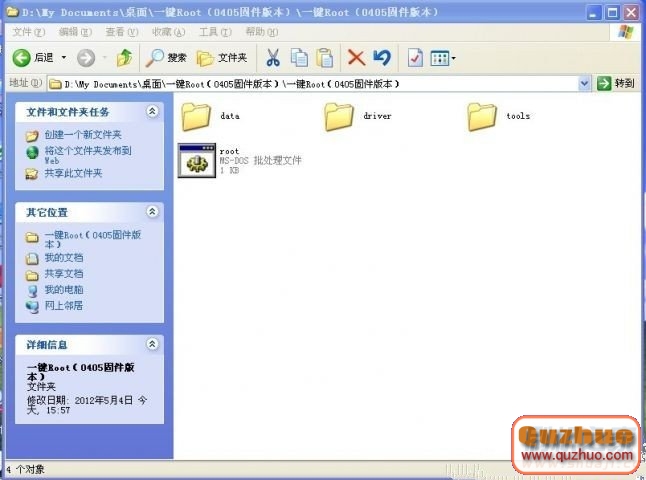This screenshot has width=646, height=480.
Task: Open the 编辑(E) menu
Action: tap(75, 32)
